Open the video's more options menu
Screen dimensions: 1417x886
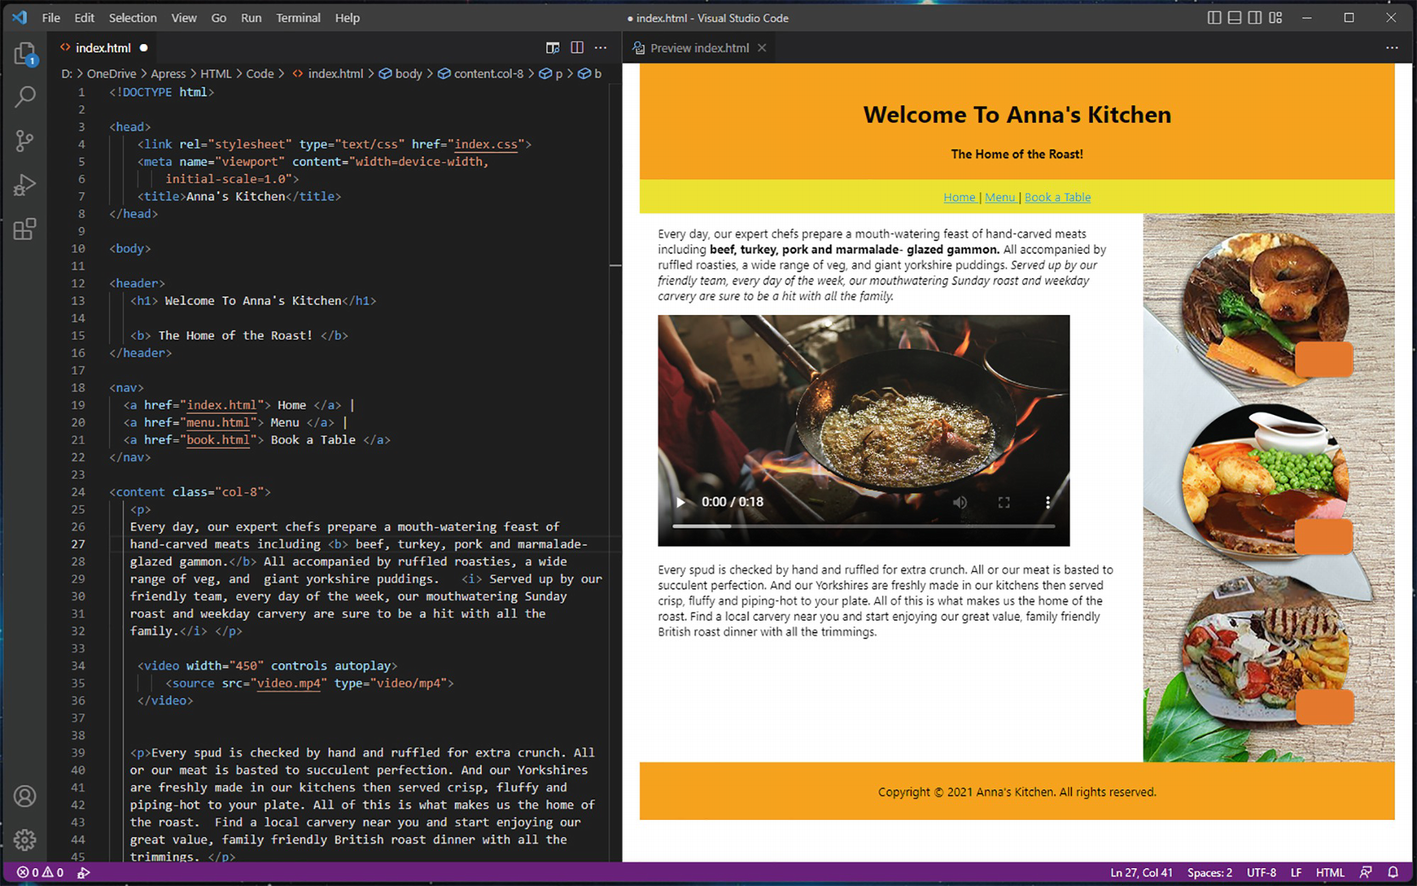1047,502
